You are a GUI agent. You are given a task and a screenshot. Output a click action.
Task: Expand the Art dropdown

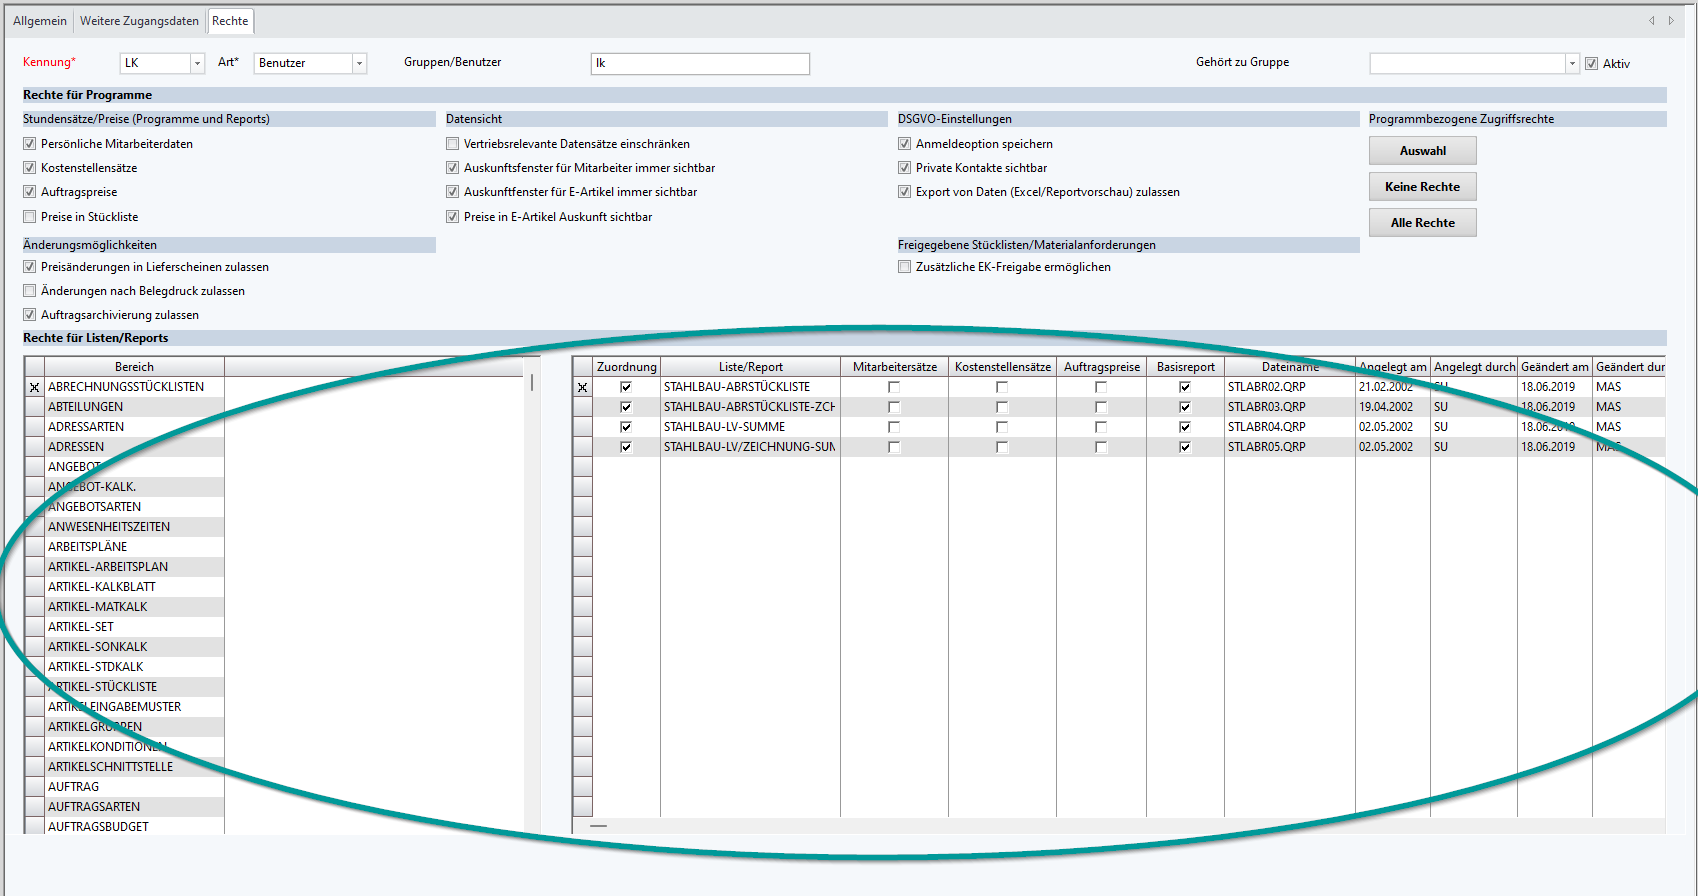coord(359,63)
